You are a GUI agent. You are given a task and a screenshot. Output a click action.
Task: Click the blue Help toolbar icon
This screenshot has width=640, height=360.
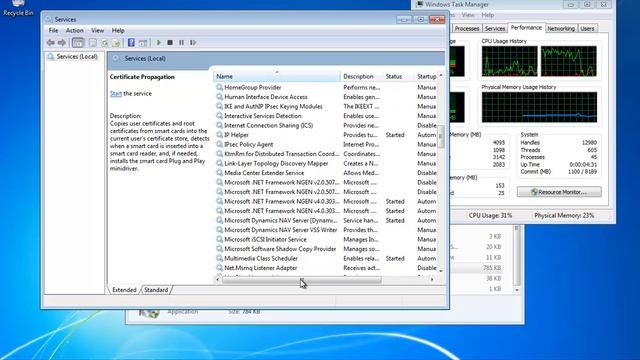131,42
